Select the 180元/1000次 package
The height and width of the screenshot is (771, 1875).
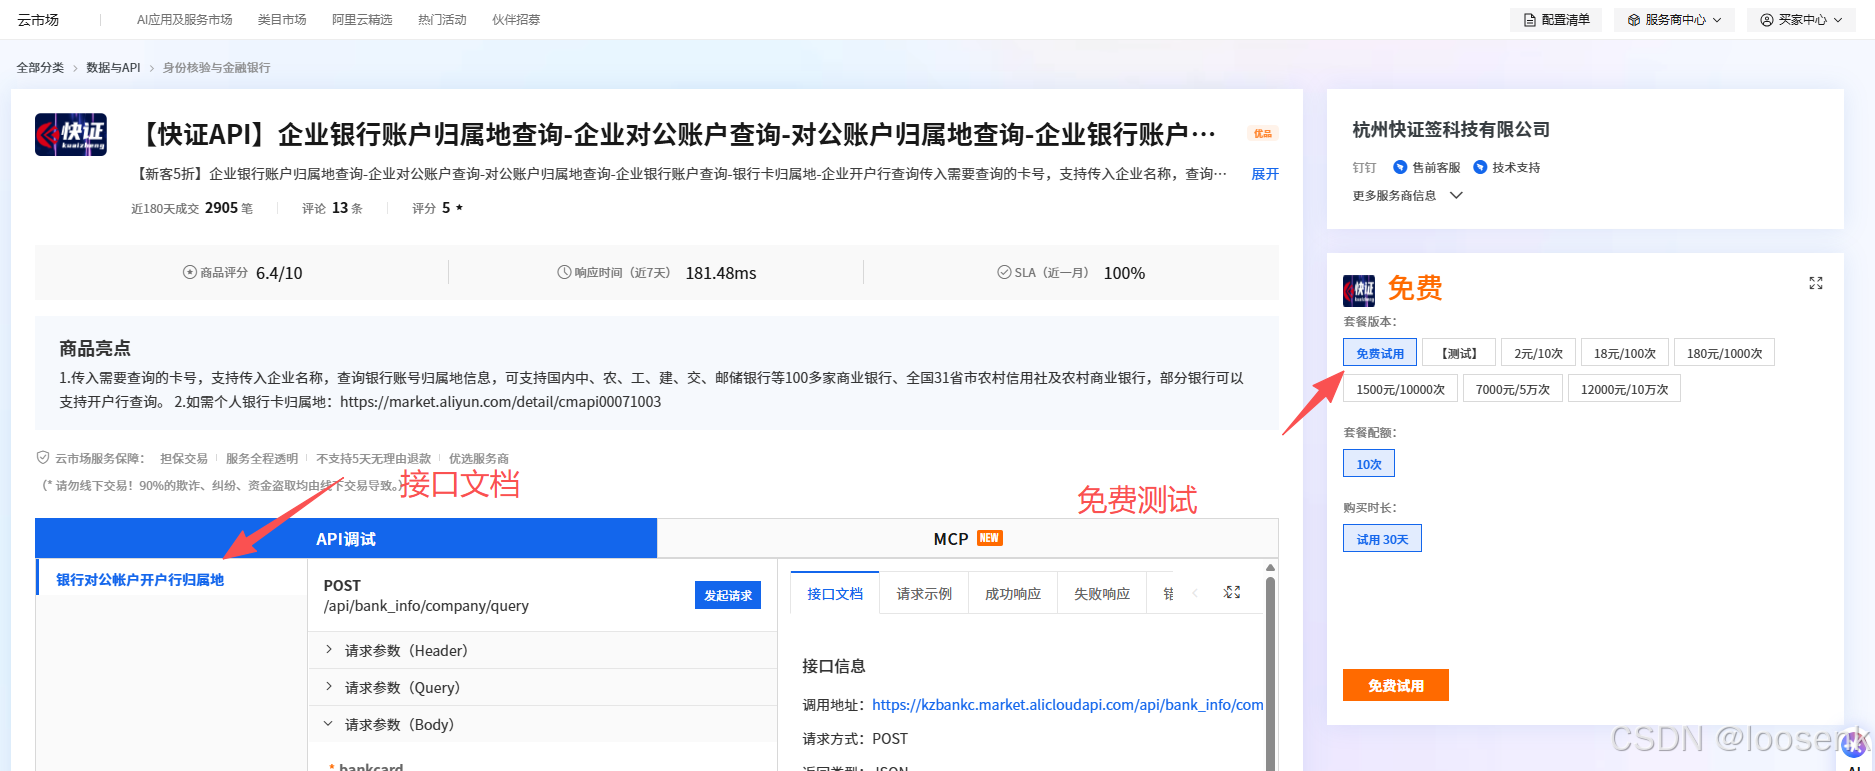pos(1725,353)
